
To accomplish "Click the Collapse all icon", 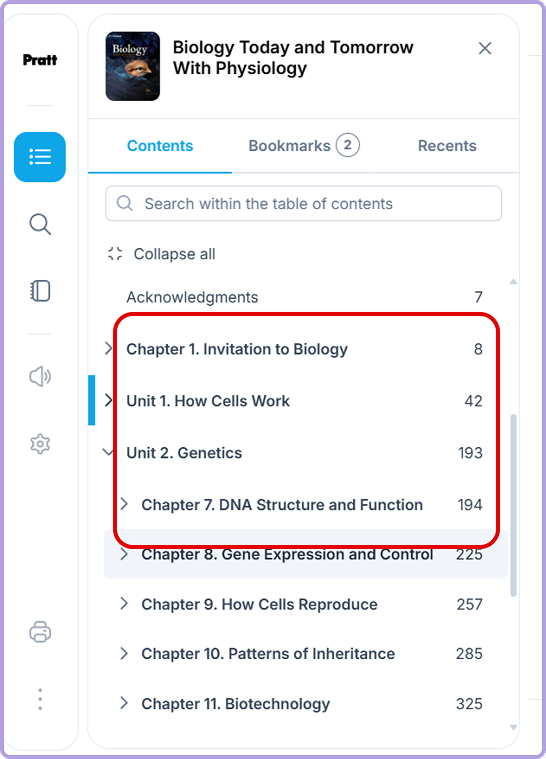I will [x=115, y=254].
